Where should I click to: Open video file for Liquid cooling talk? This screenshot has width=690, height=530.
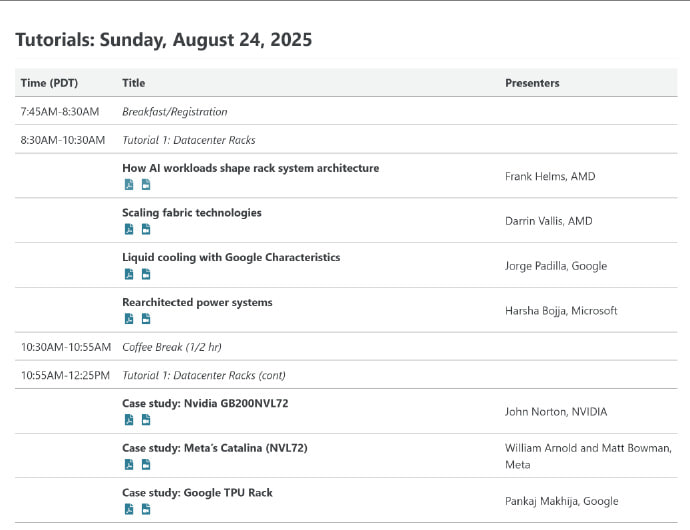145,274
